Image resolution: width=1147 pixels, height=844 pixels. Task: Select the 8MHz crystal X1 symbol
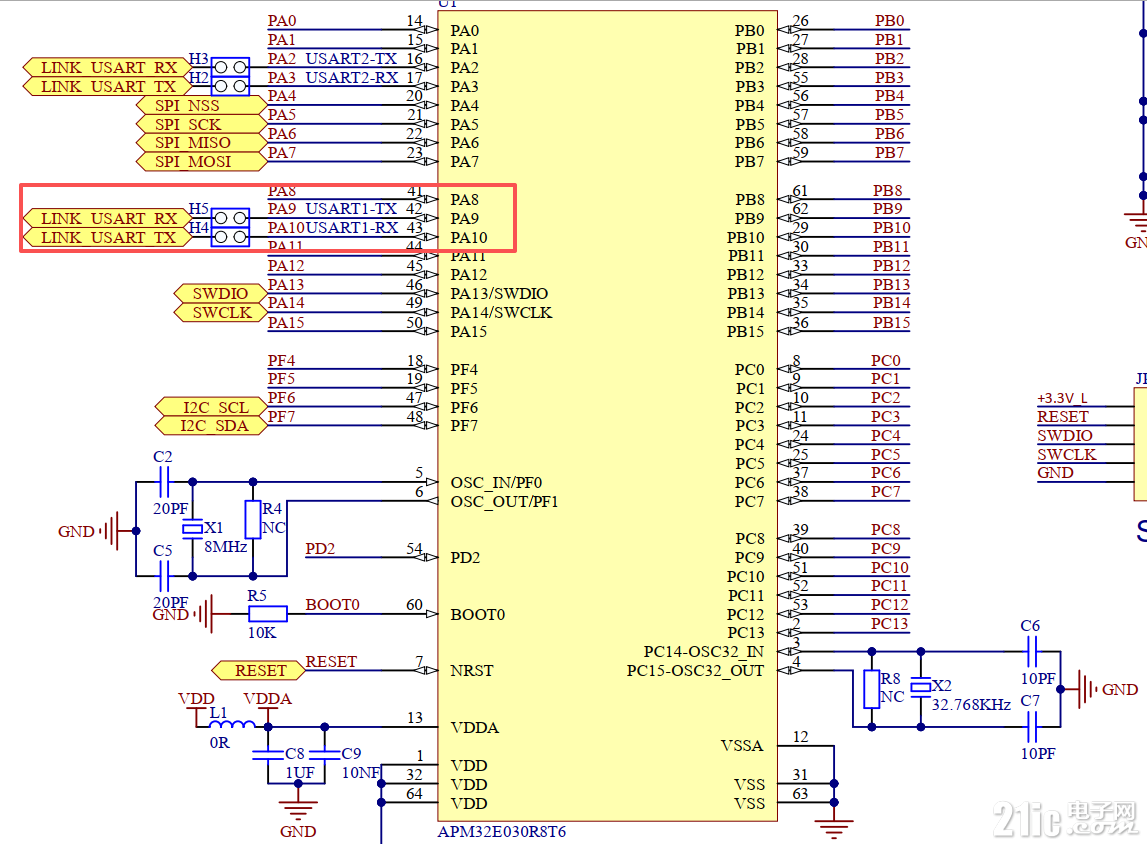[192, 529]
